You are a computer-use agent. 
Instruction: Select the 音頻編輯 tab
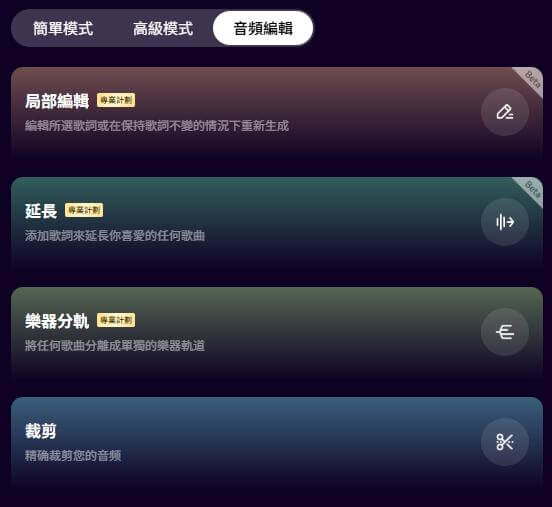(x=263, y=28)
